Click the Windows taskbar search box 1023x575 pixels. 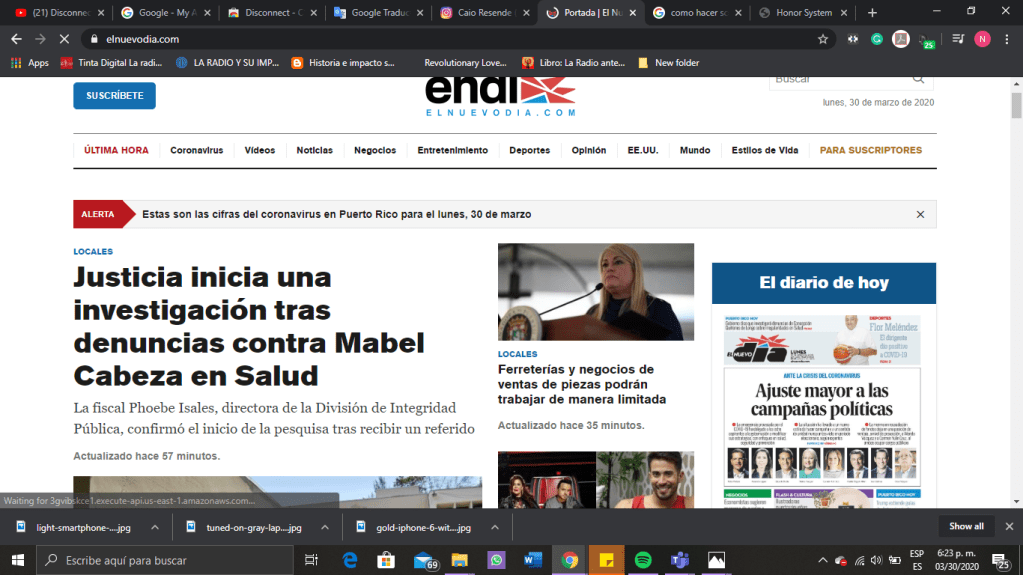tap(170, 560)
